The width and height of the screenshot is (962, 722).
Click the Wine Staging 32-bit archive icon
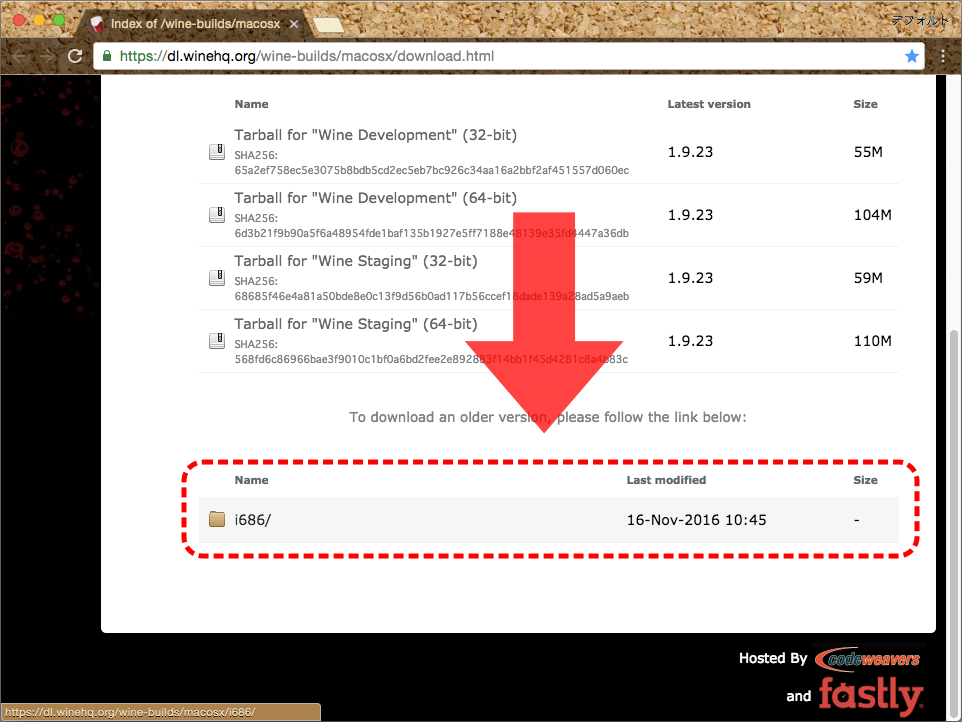pyautogui.click(x=217, y=278)
